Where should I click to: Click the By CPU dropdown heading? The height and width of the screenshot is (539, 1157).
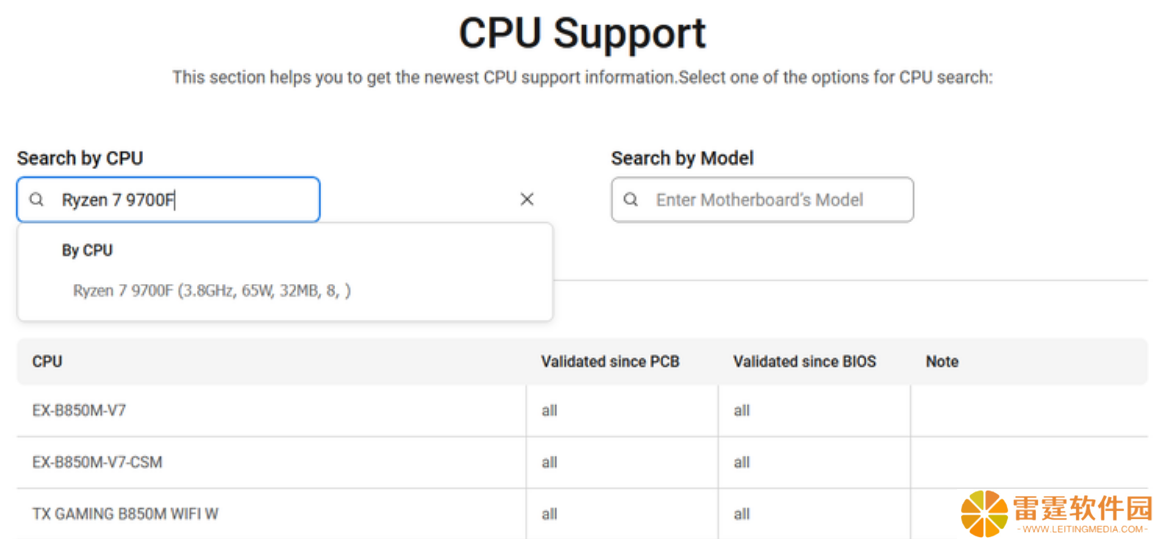(87, 250)
